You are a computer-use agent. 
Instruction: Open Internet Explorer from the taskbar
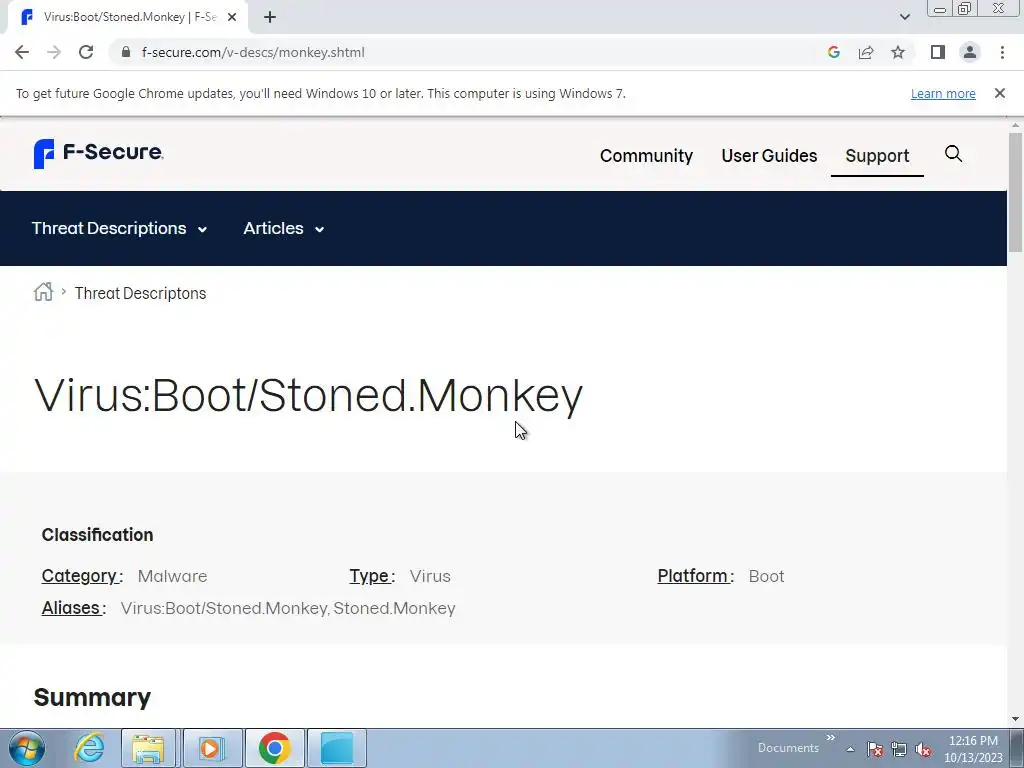[89, 748]
